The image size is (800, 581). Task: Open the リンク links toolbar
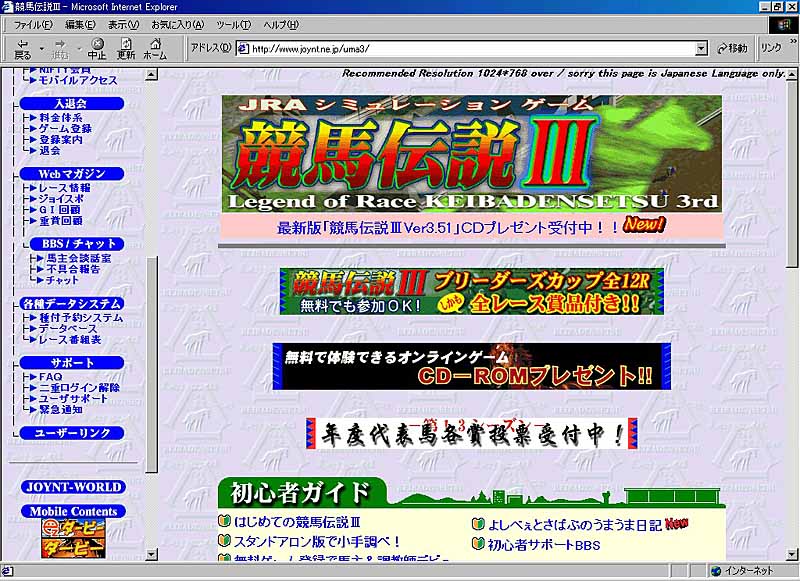point(771,47)
